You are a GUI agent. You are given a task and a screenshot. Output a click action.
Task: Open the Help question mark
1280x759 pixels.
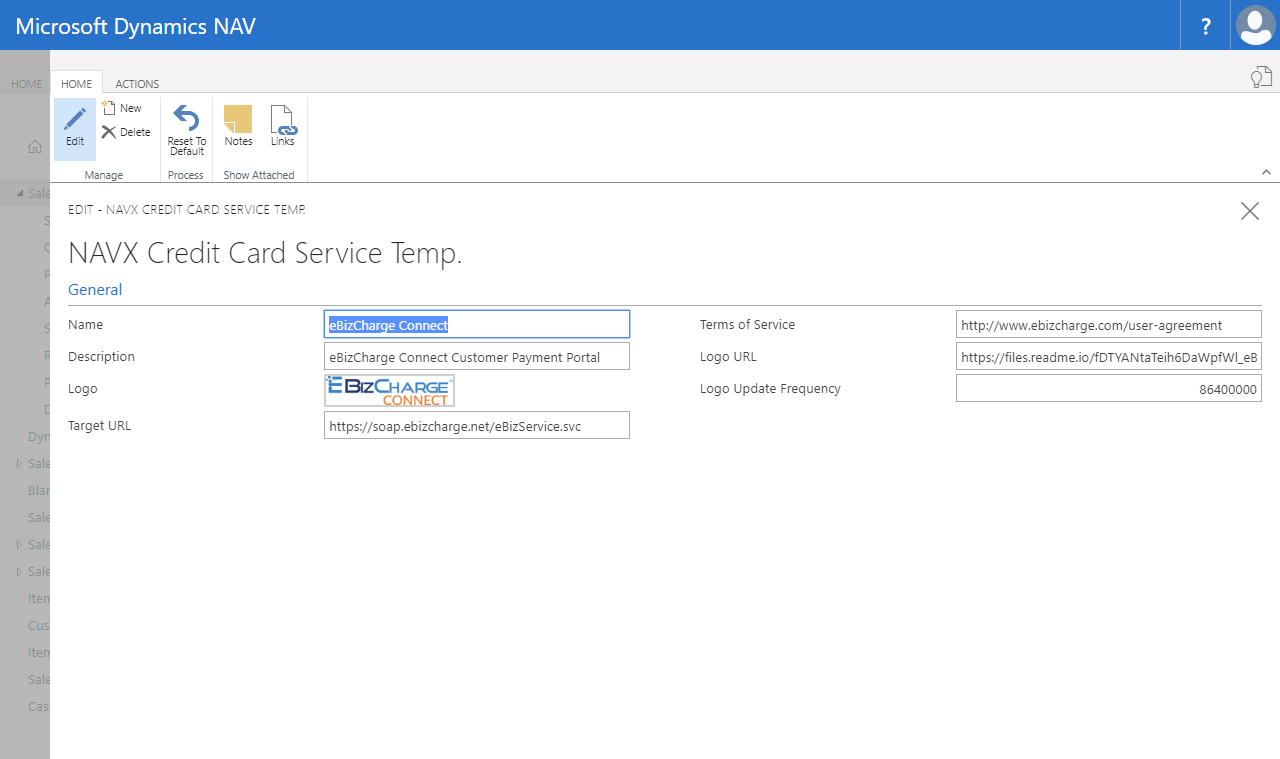[x=1206, y=25]
